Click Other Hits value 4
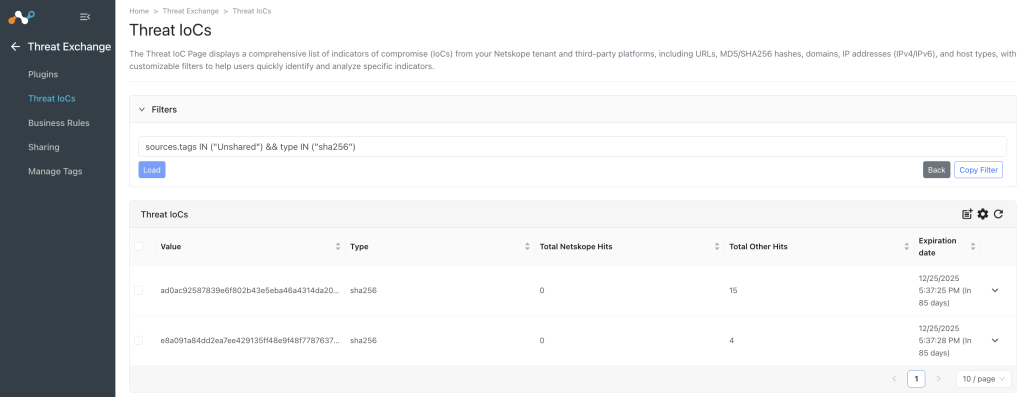The width and height of the screenshot is (1024, 397). tap(731, 341)
